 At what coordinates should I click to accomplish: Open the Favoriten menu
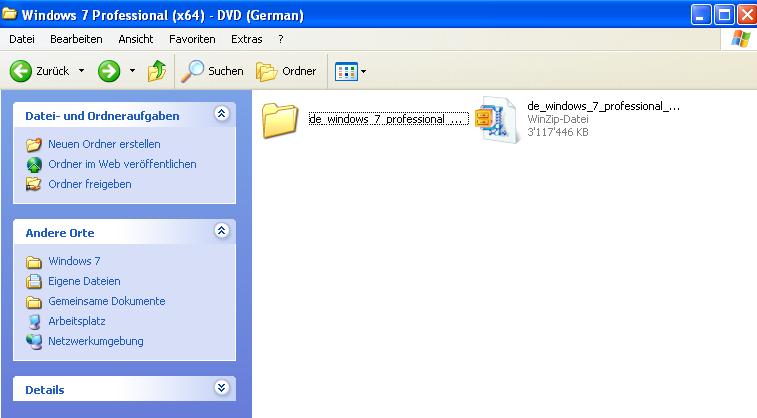[x=192, y=39]
